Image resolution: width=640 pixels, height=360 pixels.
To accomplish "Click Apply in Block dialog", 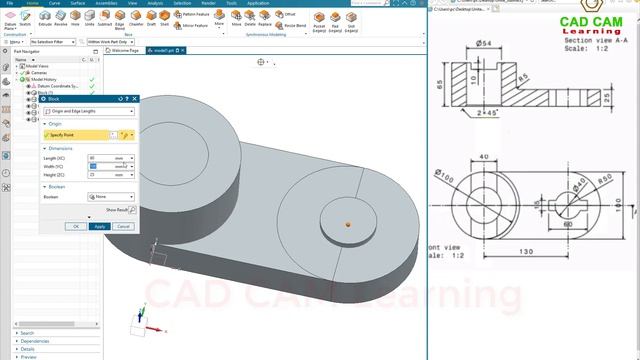I will pyautogui.click(x=100, y=227).
